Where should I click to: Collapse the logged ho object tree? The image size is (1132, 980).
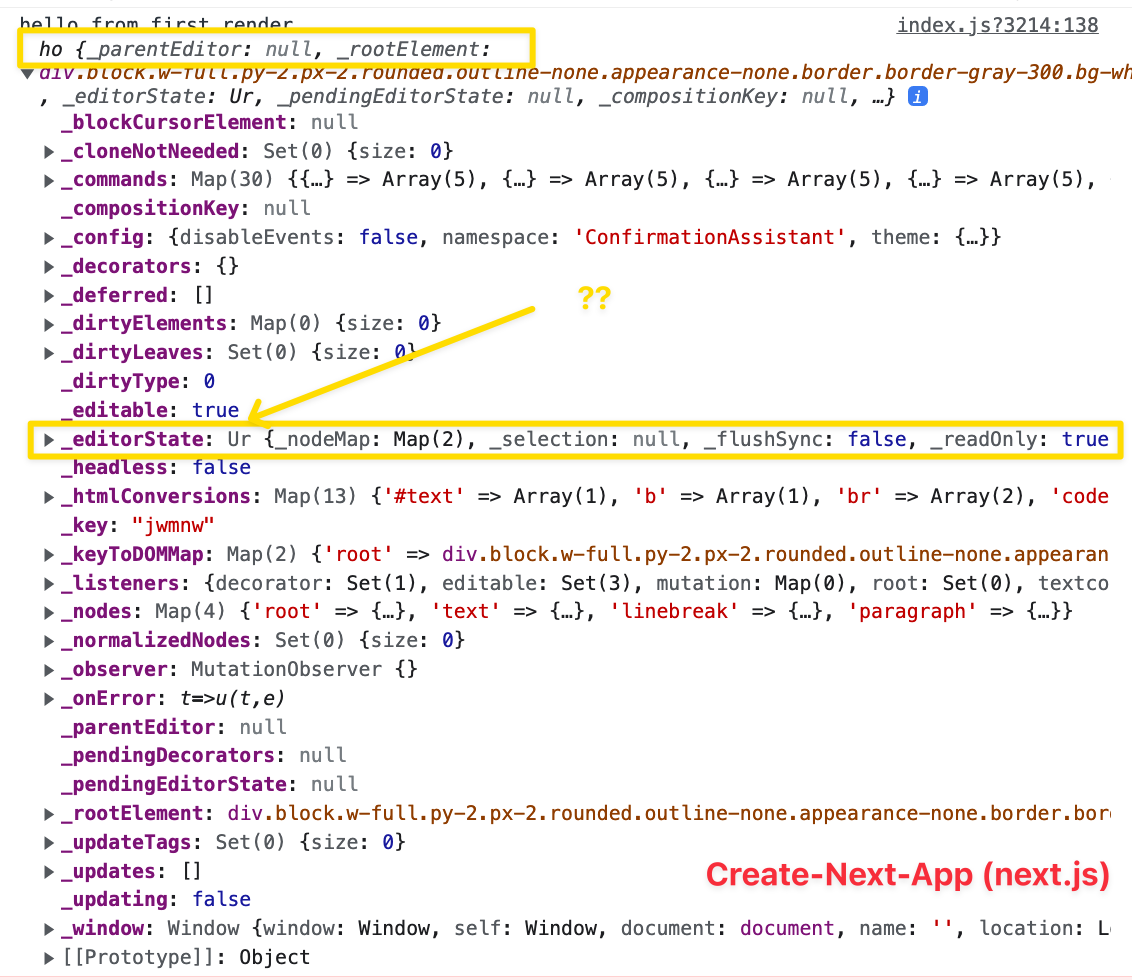pos(27,73)
